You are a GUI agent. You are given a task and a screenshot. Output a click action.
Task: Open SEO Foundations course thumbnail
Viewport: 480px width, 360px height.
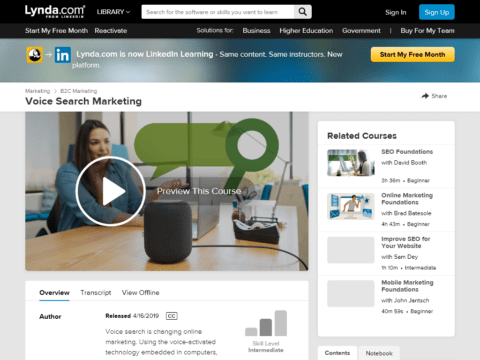click(351, 163)
